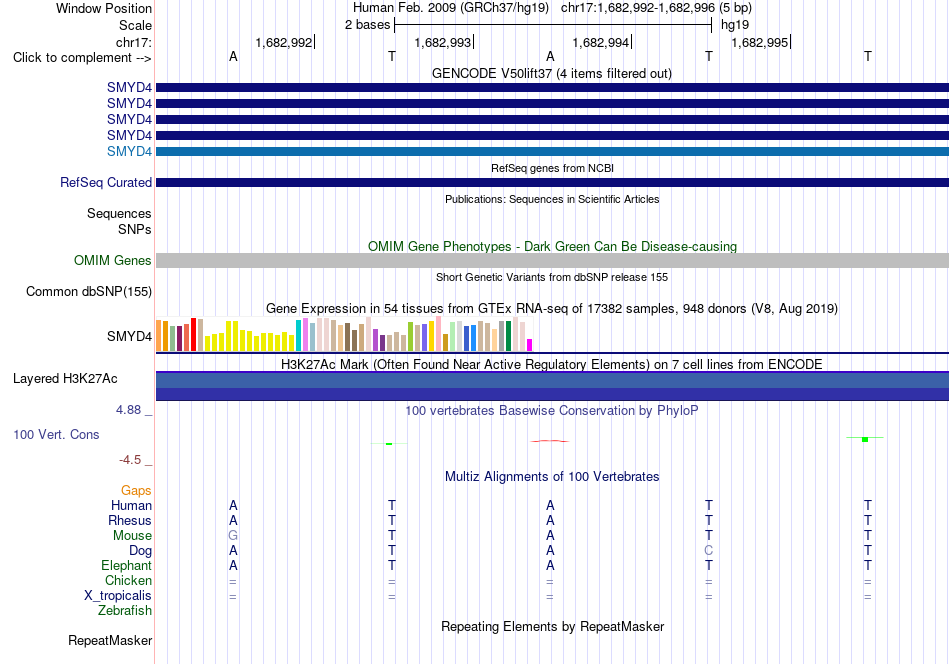
Task: Click the Chicken alignment row label
Action: pyautogui.click(x=128, y=580)
